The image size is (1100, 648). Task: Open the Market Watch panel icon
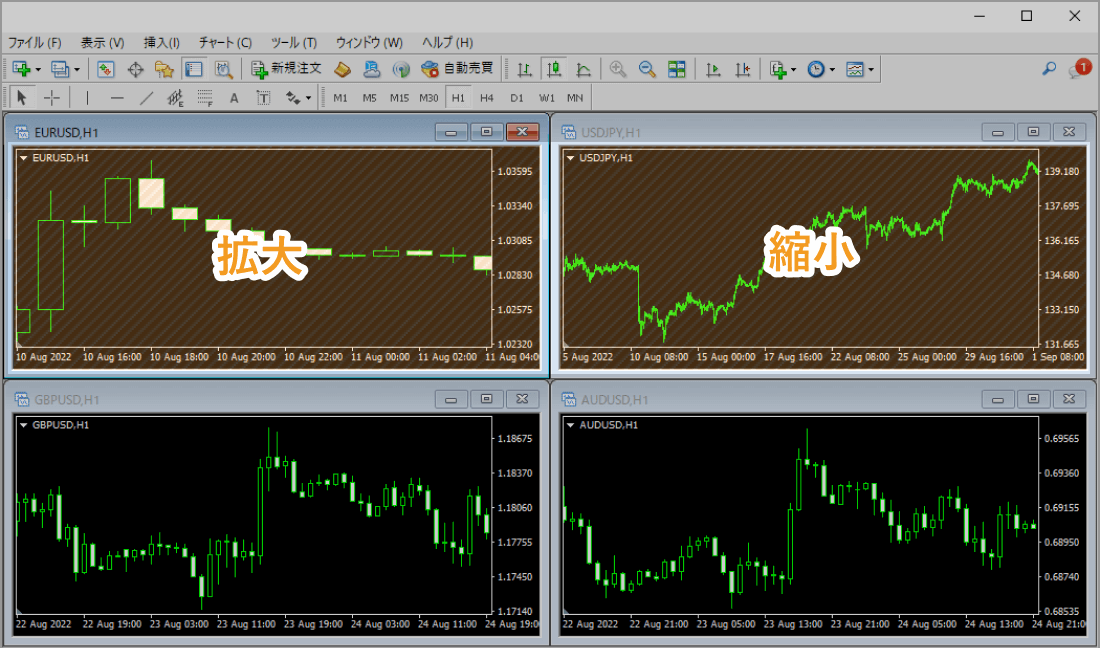(105, 69)
